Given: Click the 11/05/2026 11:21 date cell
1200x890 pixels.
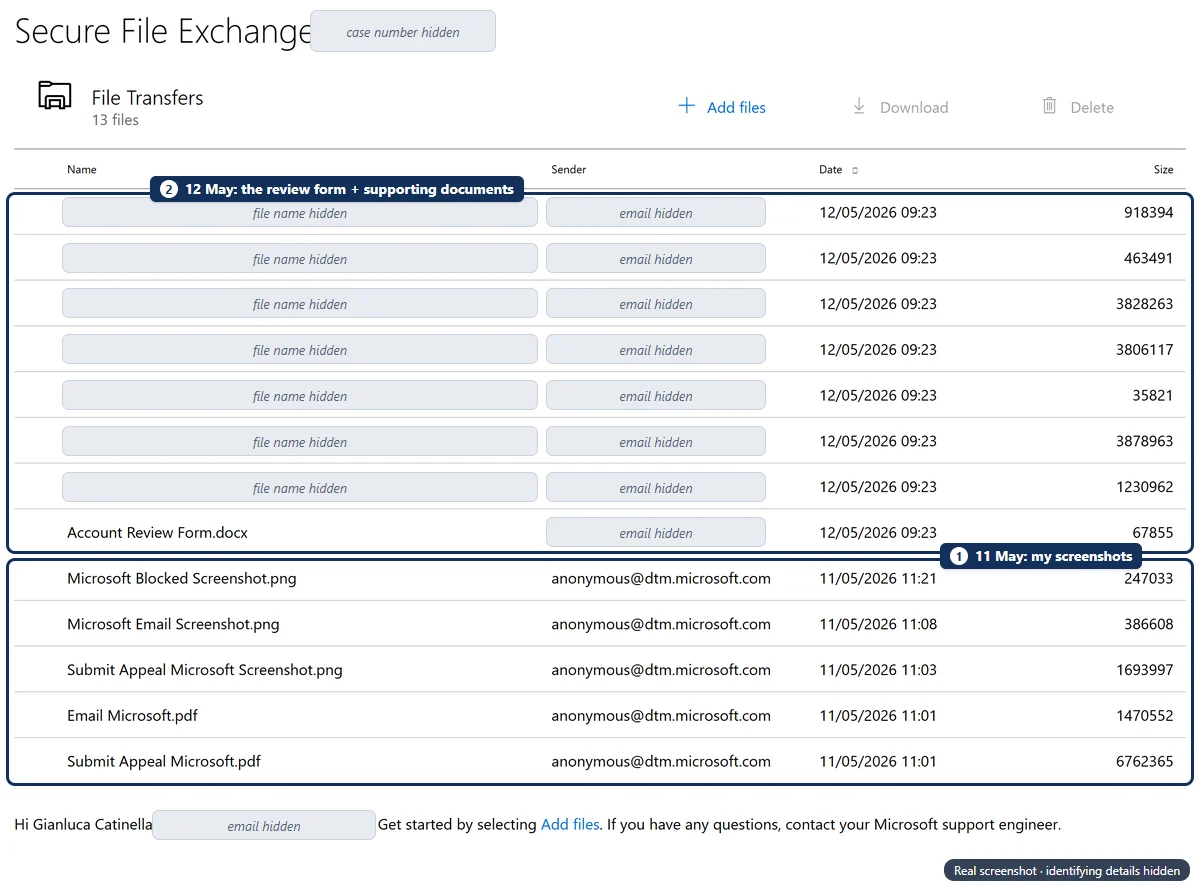Looking at the screenshot, I should [x=878, y=578].
